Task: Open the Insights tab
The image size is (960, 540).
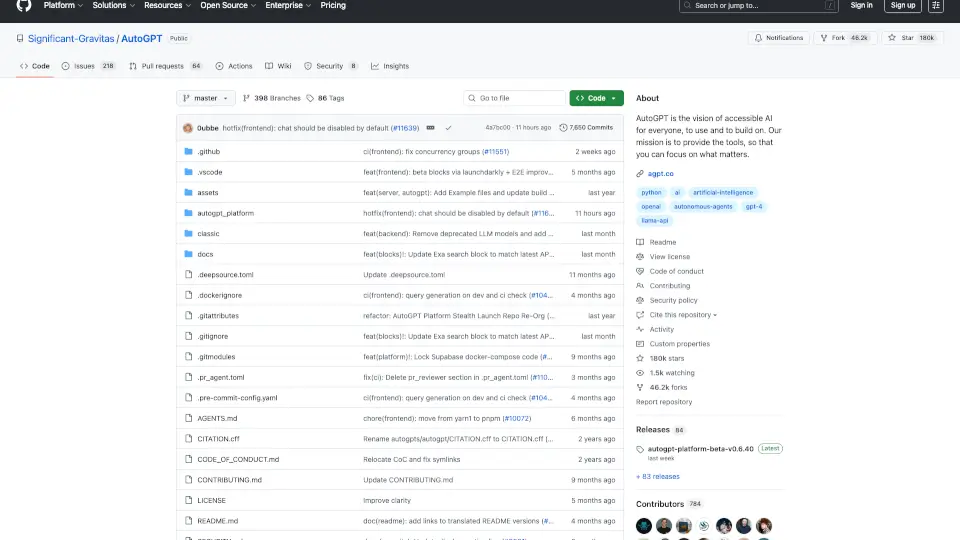Action: tap(390, 66)
